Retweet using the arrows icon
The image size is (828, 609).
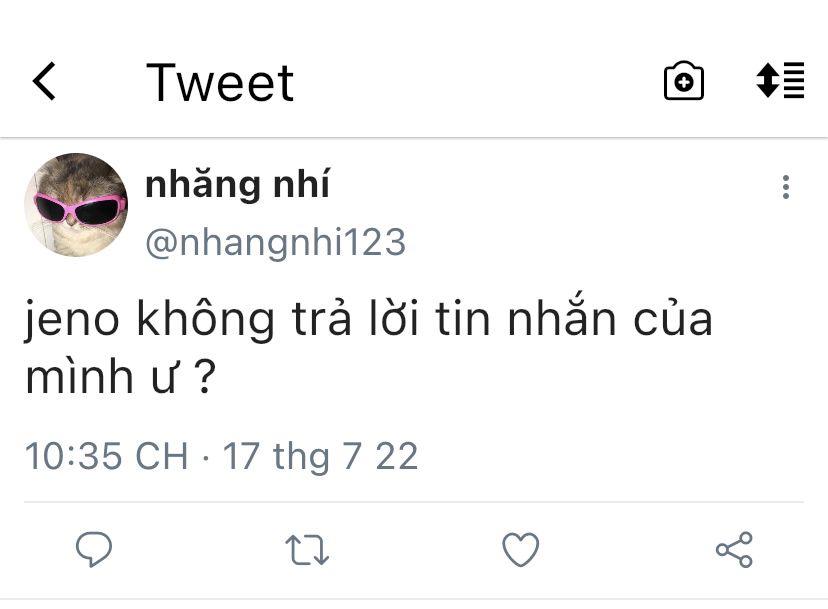[307, 550]
